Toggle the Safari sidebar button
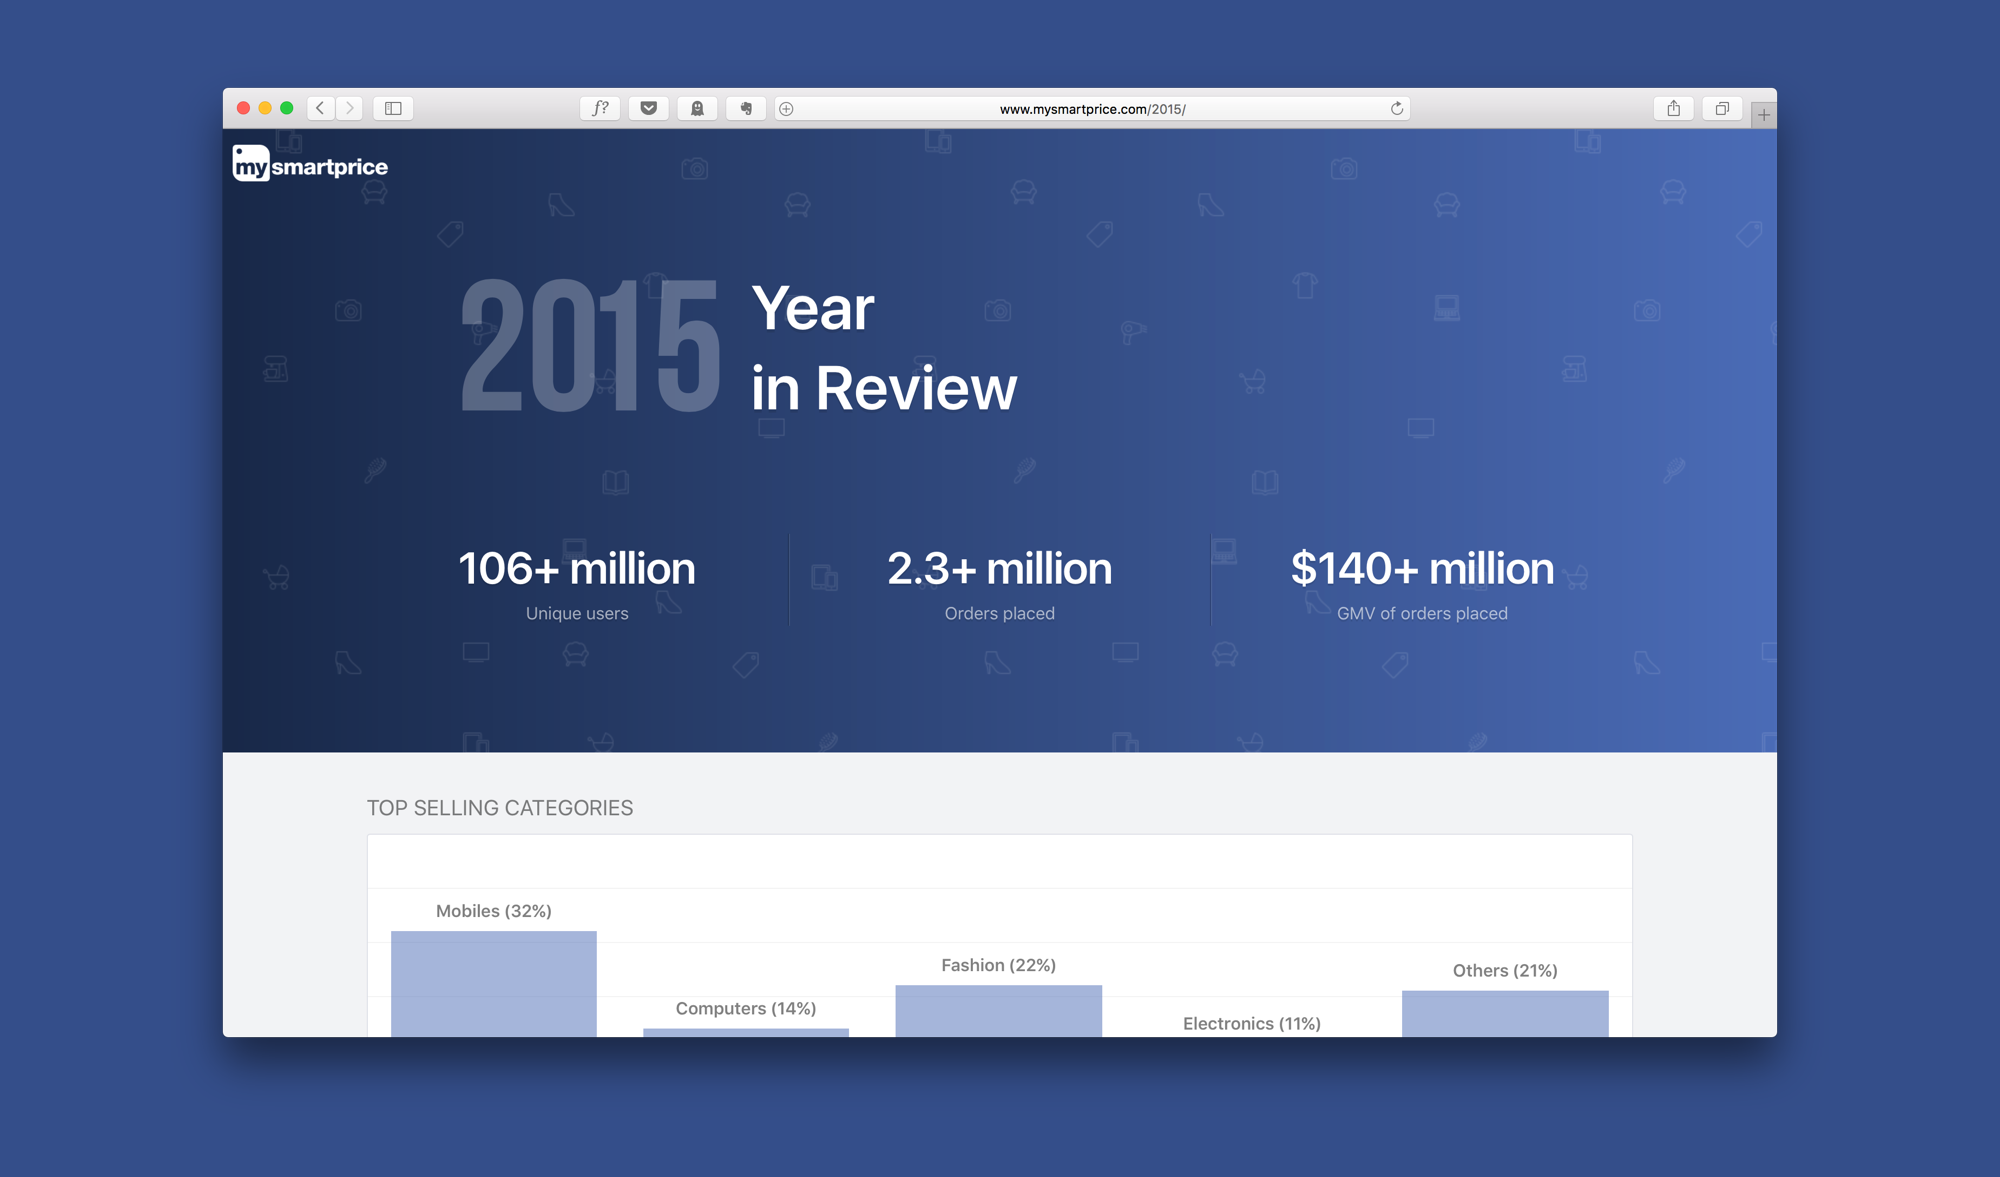Viewport: 2000px width, 1177px height. point(393,108)
